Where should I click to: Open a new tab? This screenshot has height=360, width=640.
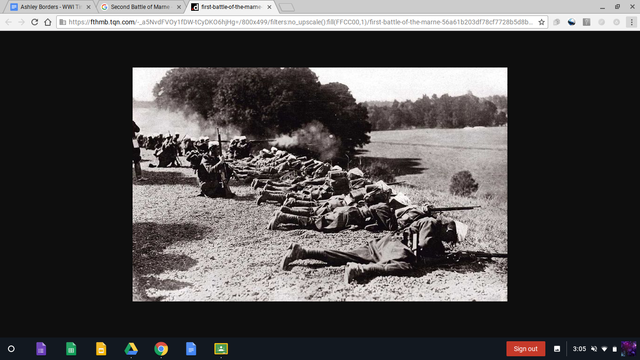[x=287, y=7]
